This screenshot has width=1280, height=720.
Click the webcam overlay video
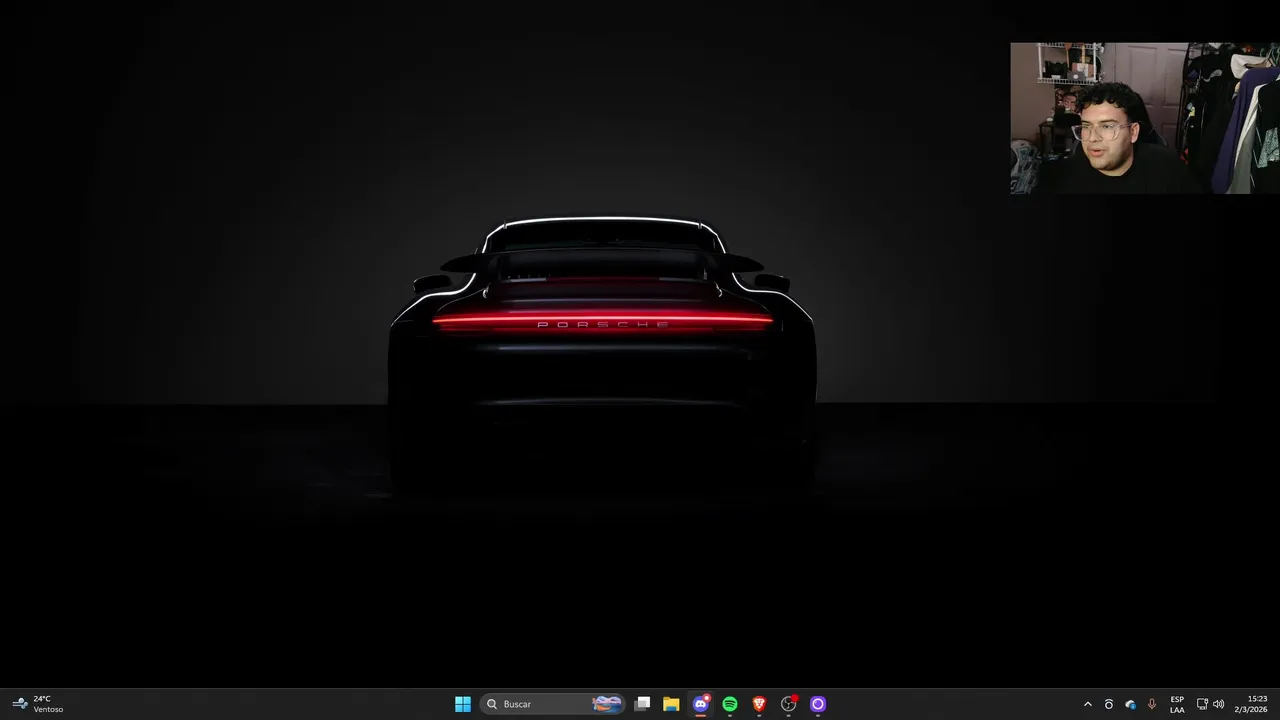point(1145,118)
